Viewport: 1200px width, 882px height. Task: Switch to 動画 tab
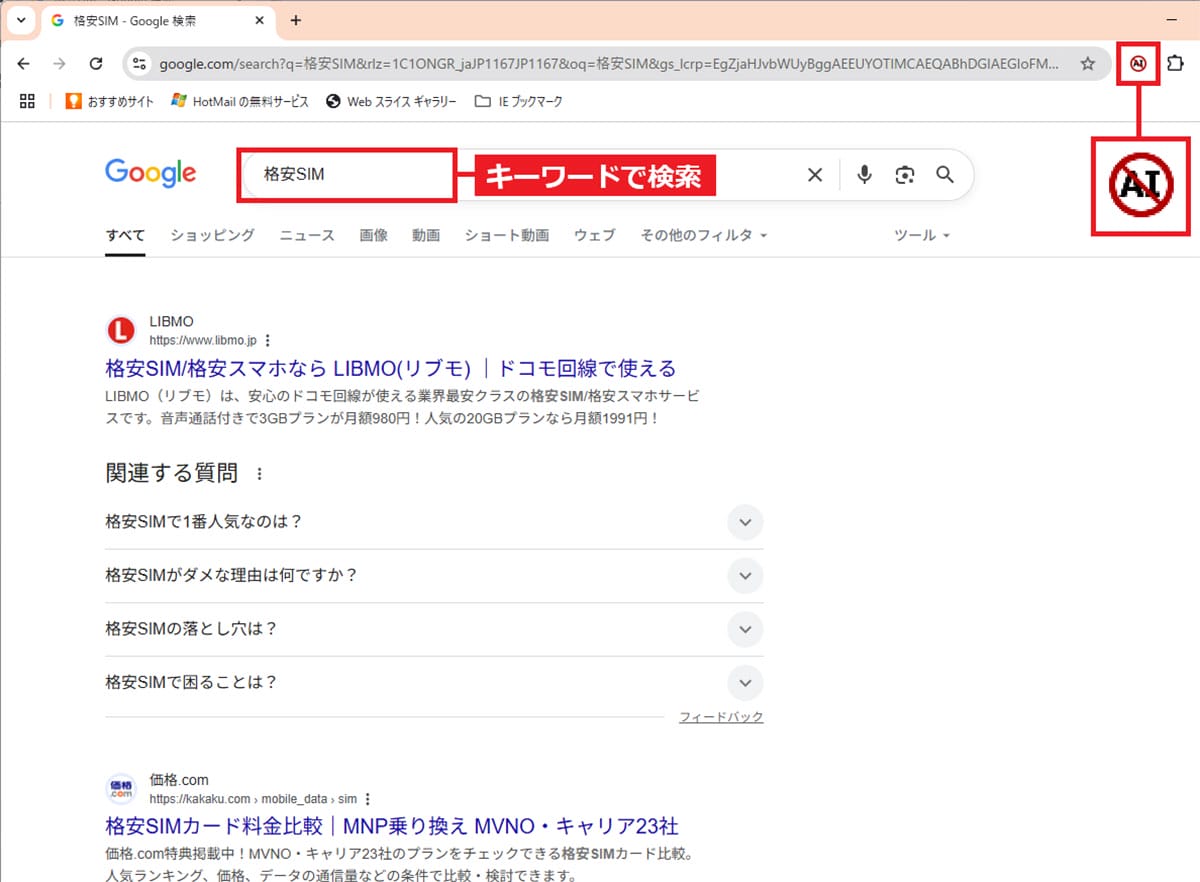pos(426,235)
